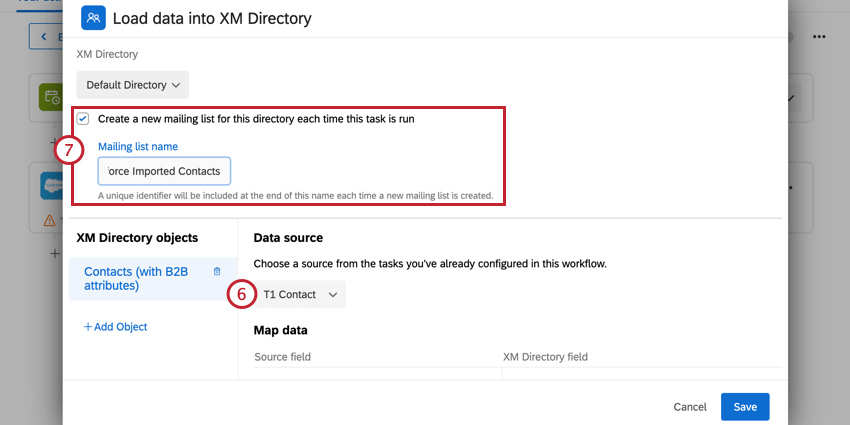Open the Default Directory dropdown
This screenshot has height=425, width=850.
click(133, 85)
